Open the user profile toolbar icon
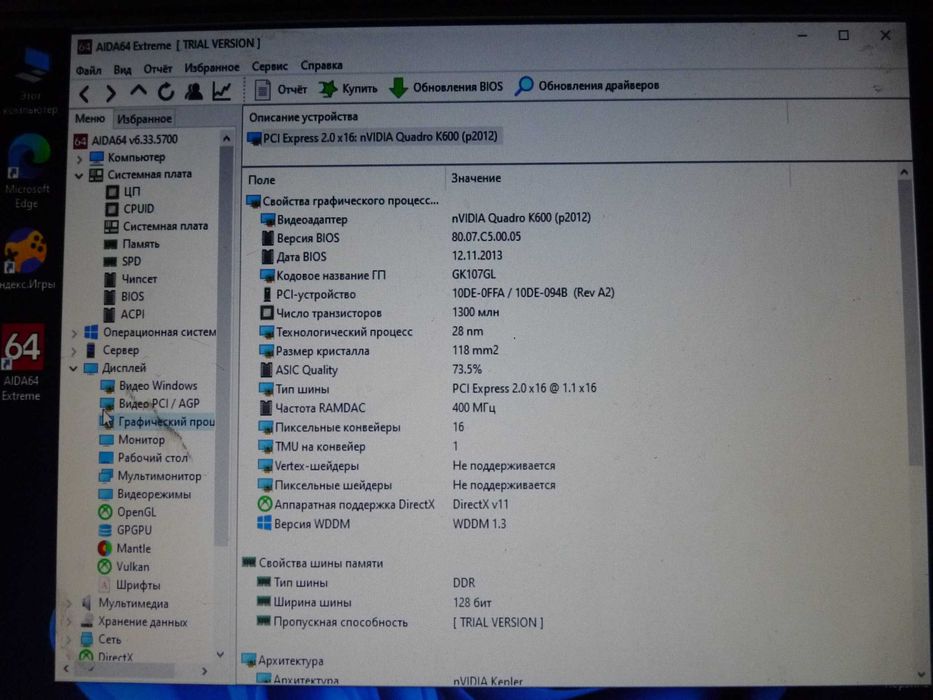Image resolution: width=933 pixels, height=700 pixels. 193,91
